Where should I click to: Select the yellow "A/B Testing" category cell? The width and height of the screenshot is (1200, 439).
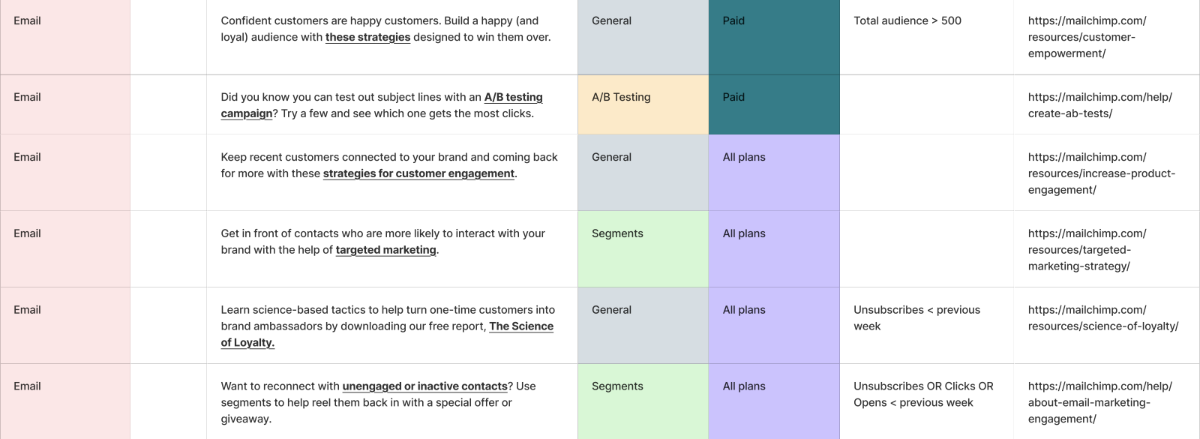643,105
